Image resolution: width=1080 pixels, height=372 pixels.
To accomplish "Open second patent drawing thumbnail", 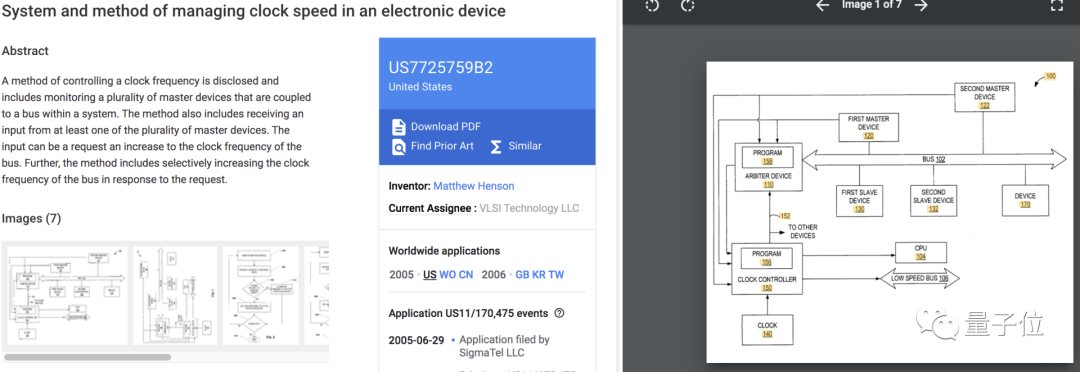I will click(175, 296).
